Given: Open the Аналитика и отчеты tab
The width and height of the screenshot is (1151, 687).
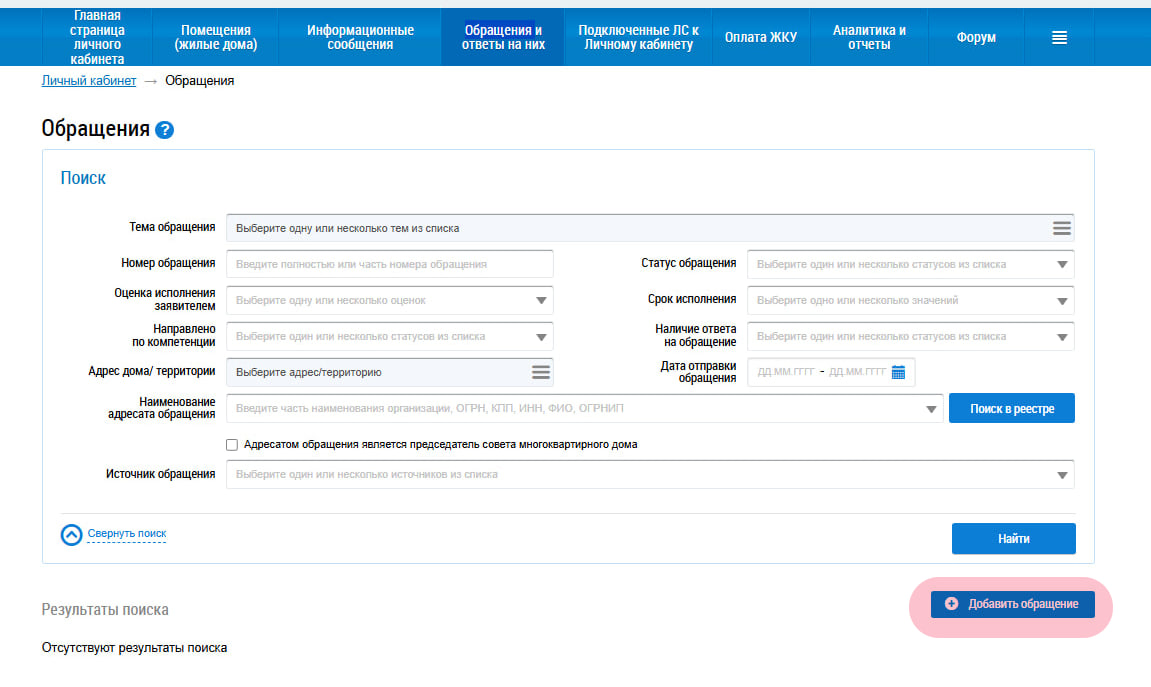Looking at the screenshot, I should (869, 37).
